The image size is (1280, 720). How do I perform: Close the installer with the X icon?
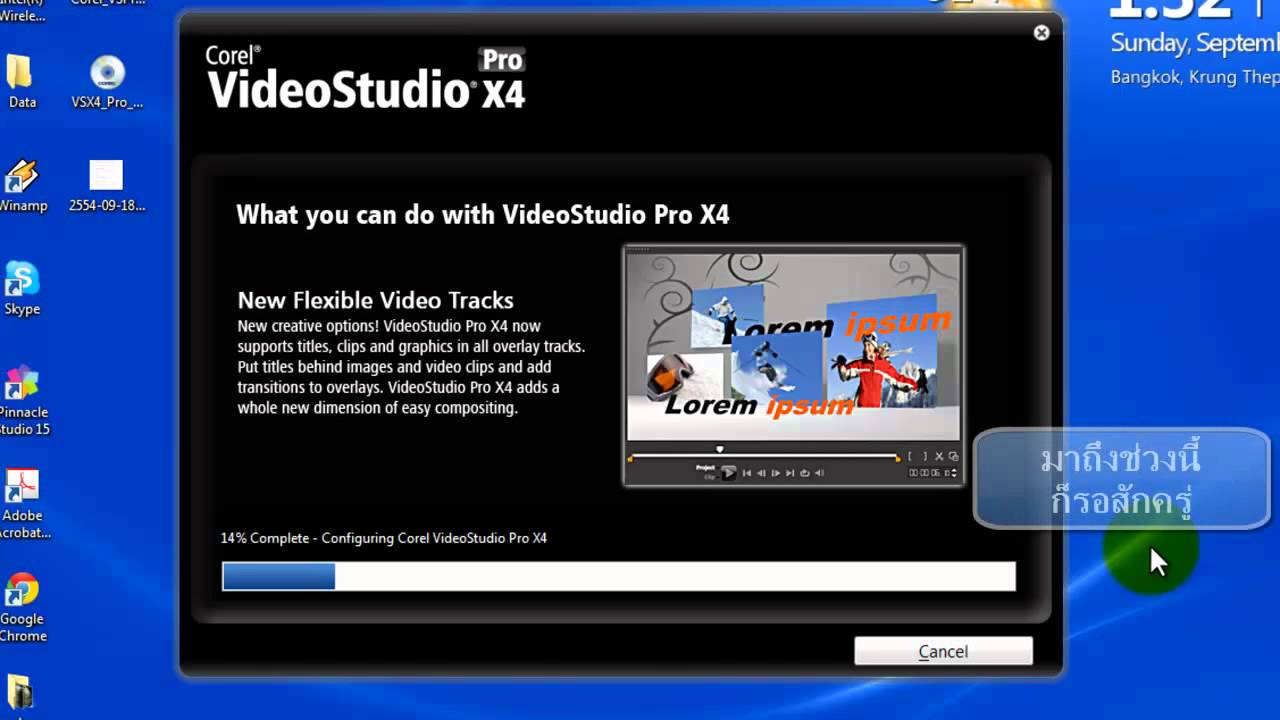(1041, 33)
